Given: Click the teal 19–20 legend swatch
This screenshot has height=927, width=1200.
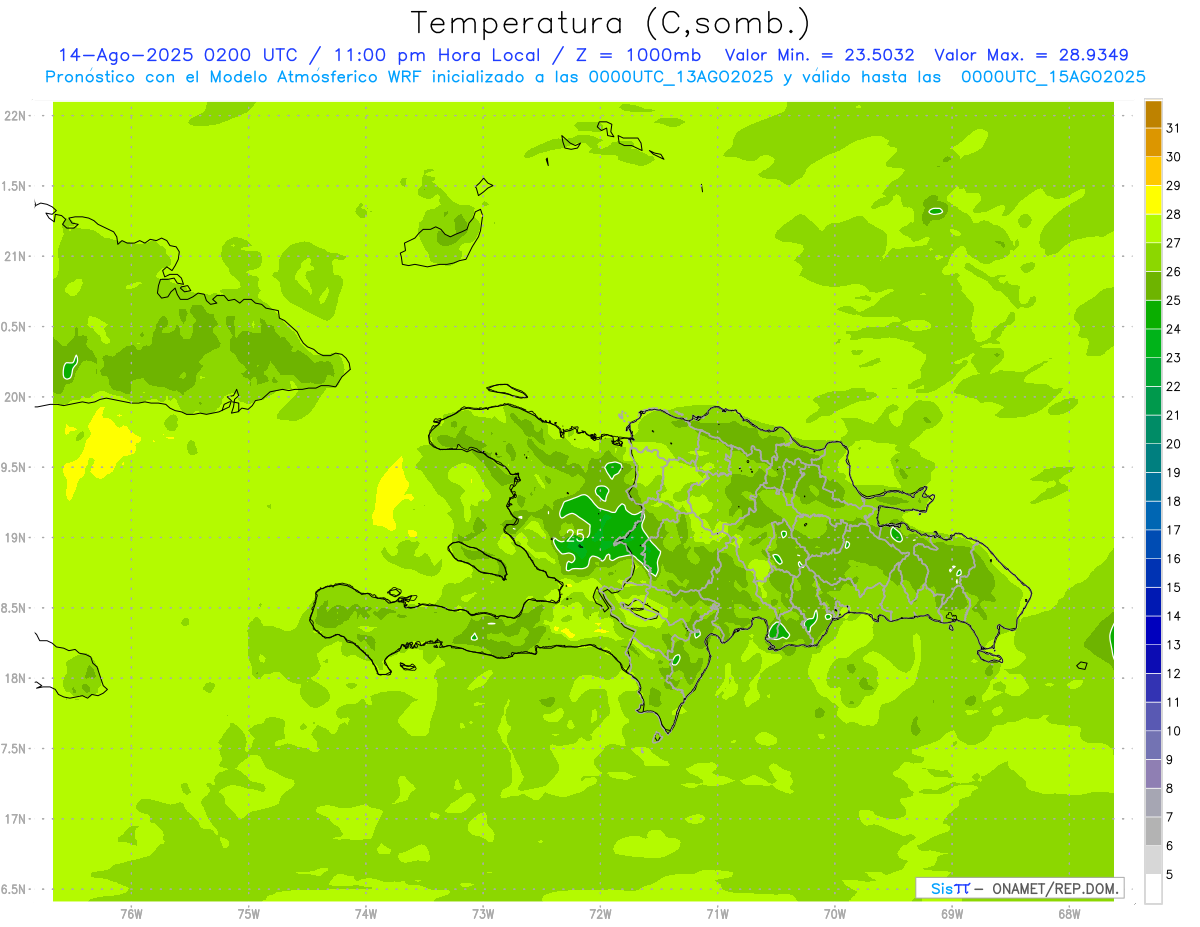Looking at the screenshot, I should 1153,459.
